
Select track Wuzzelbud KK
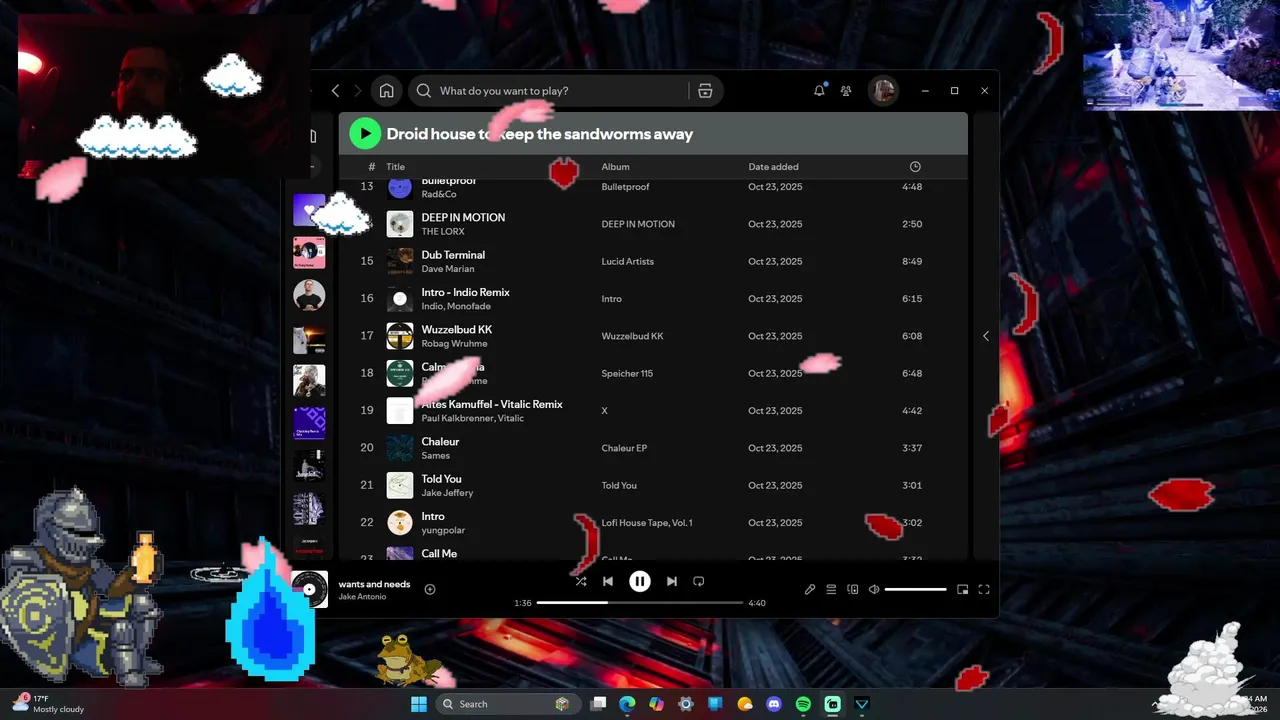point(457,329)
